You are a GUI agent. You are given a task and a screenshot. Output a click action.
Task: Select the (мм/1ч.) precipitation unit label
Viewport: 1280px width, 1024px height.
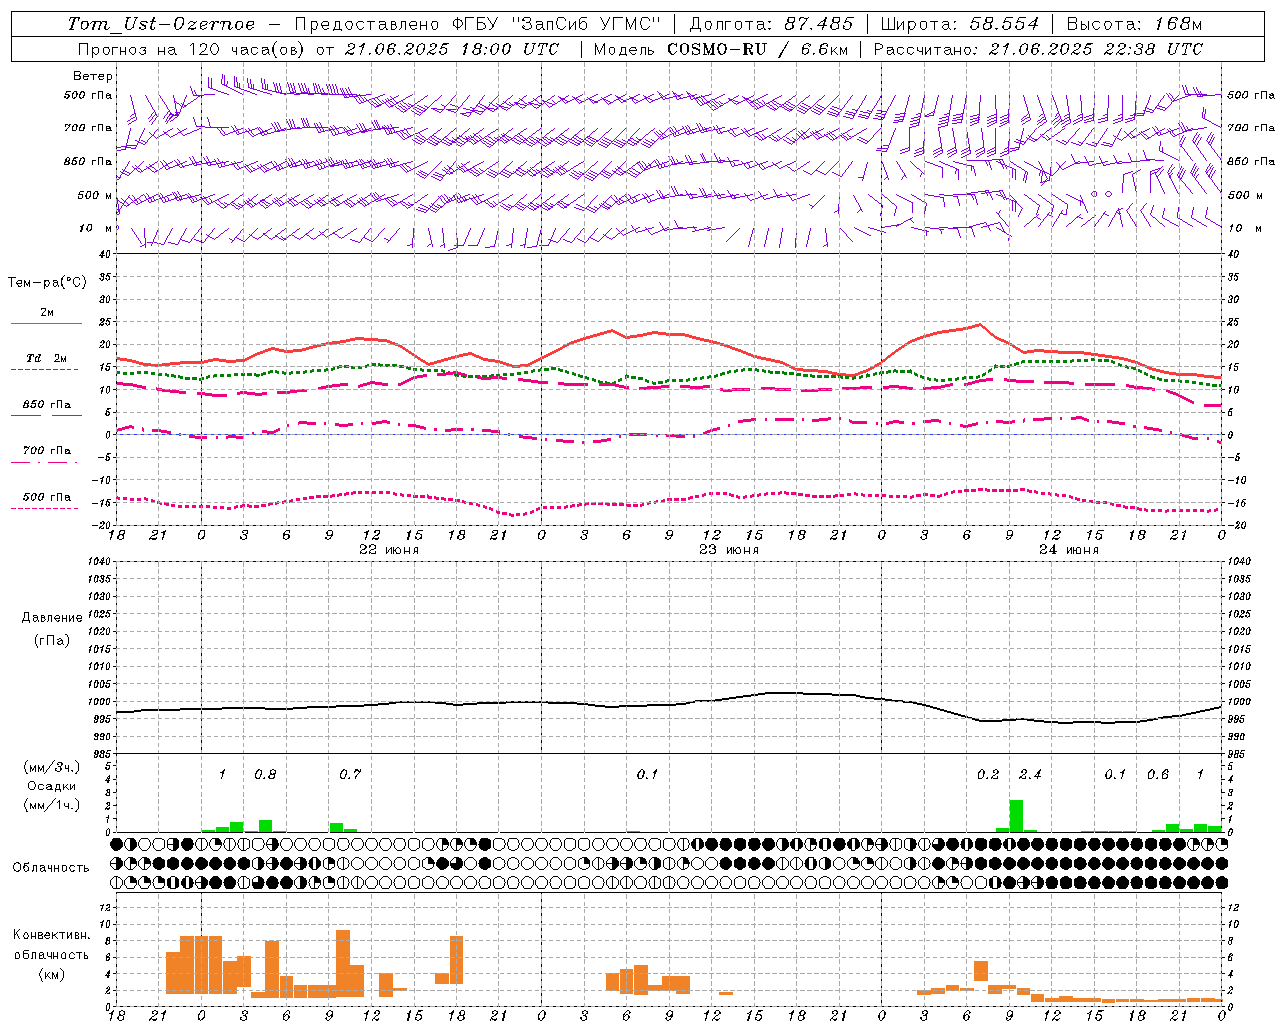point(50,805)
